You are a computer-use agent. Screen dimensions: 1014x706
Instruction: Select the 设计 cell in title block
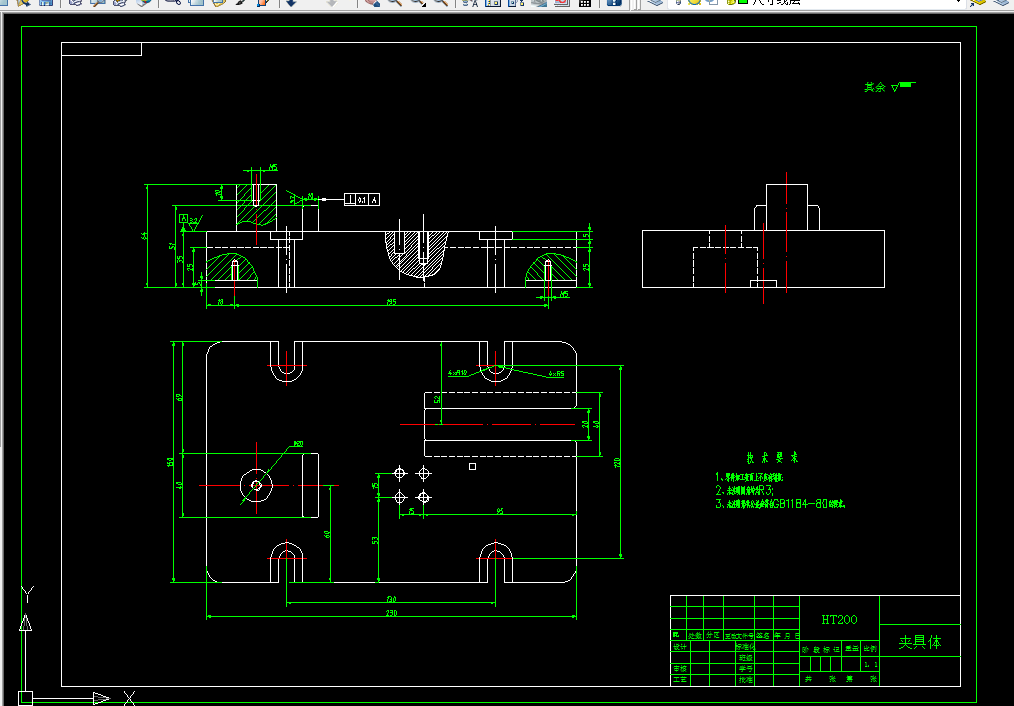point(679,647)
